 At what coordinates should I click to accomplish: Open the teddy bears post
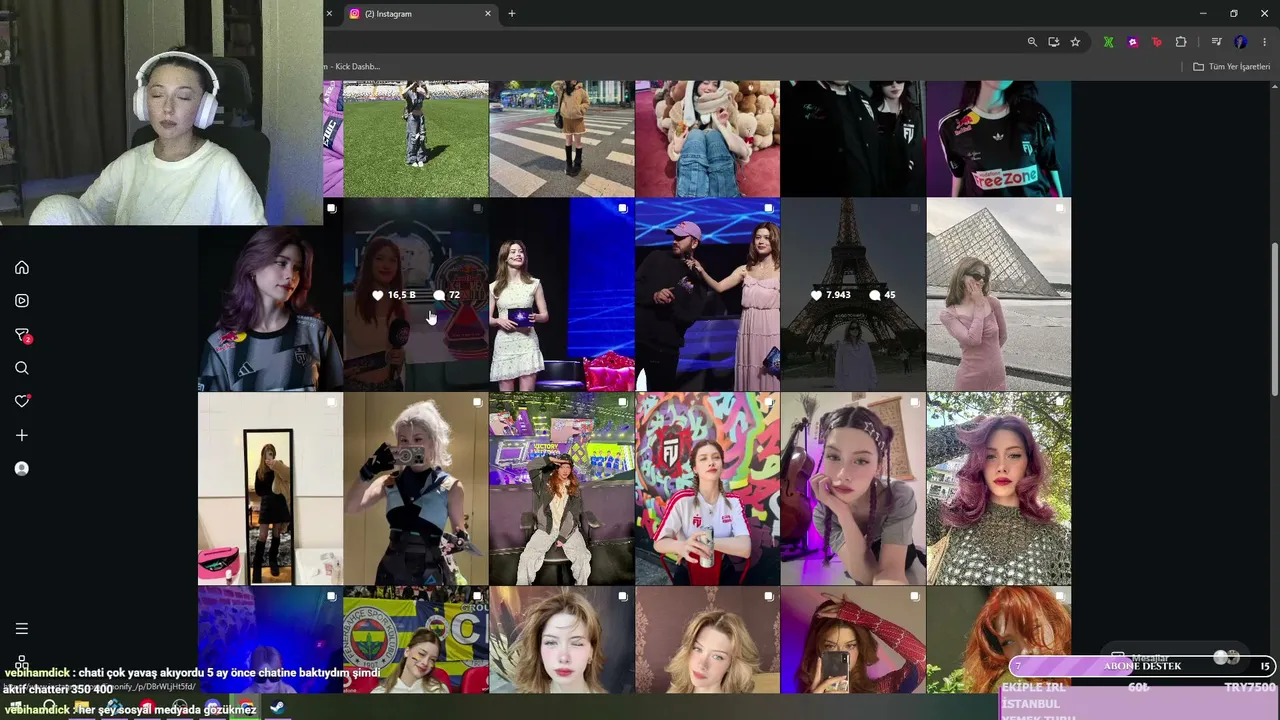[x=707, y=139]
